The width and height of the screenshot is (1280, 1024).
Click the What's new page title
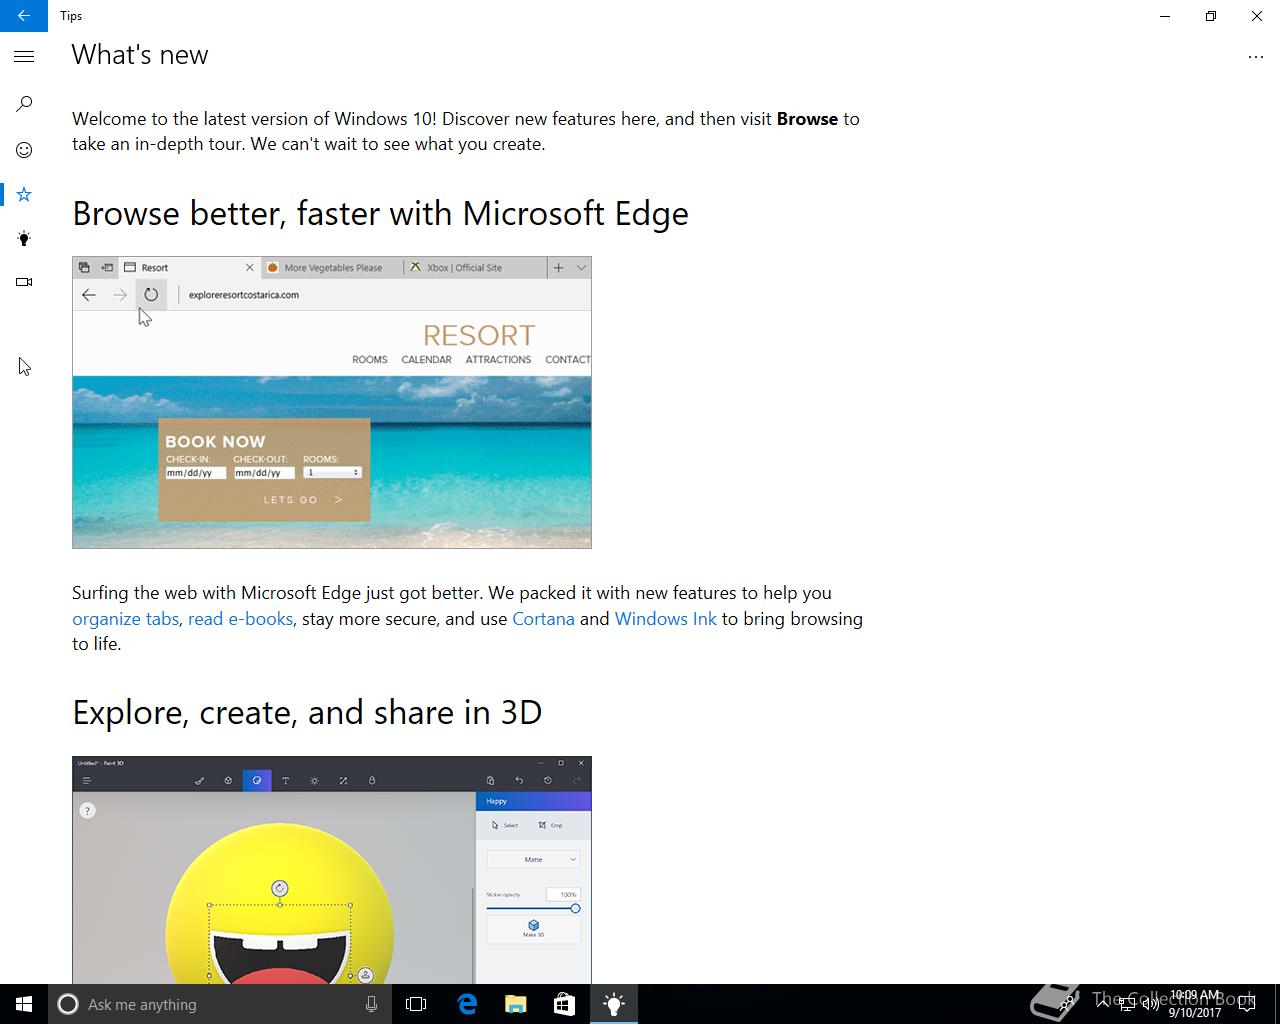(140, 55)
